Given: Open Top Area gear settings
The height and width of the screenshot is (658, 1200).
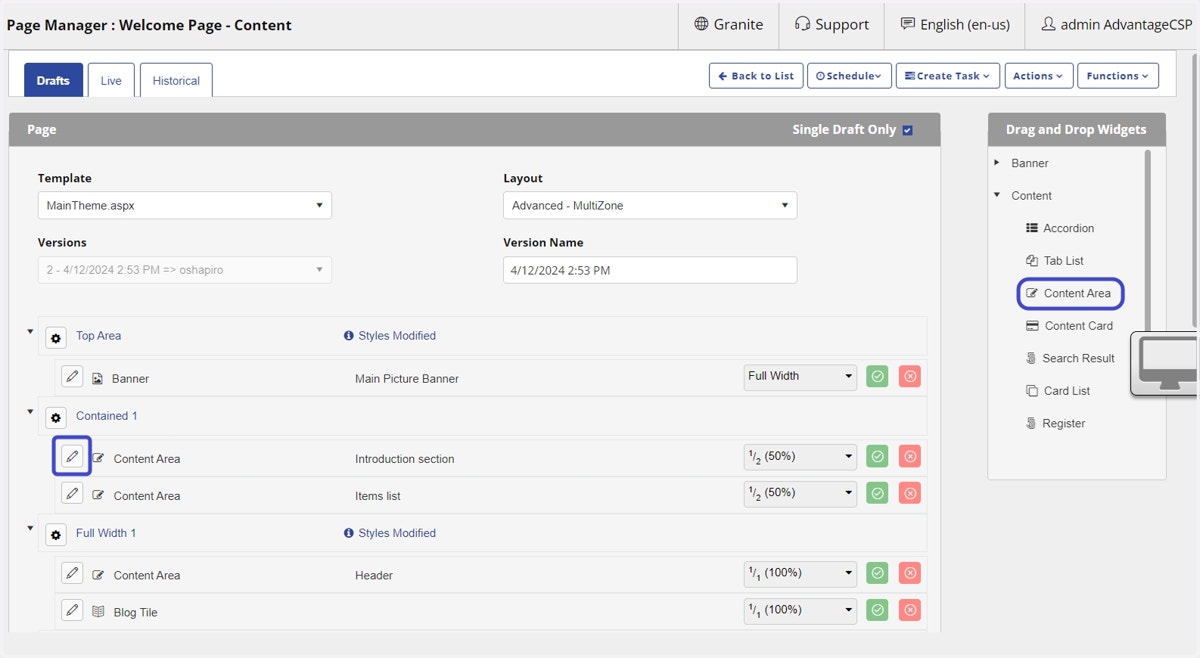Looking at the screenshot, I should pyautogui.click(x=56, y=338).
